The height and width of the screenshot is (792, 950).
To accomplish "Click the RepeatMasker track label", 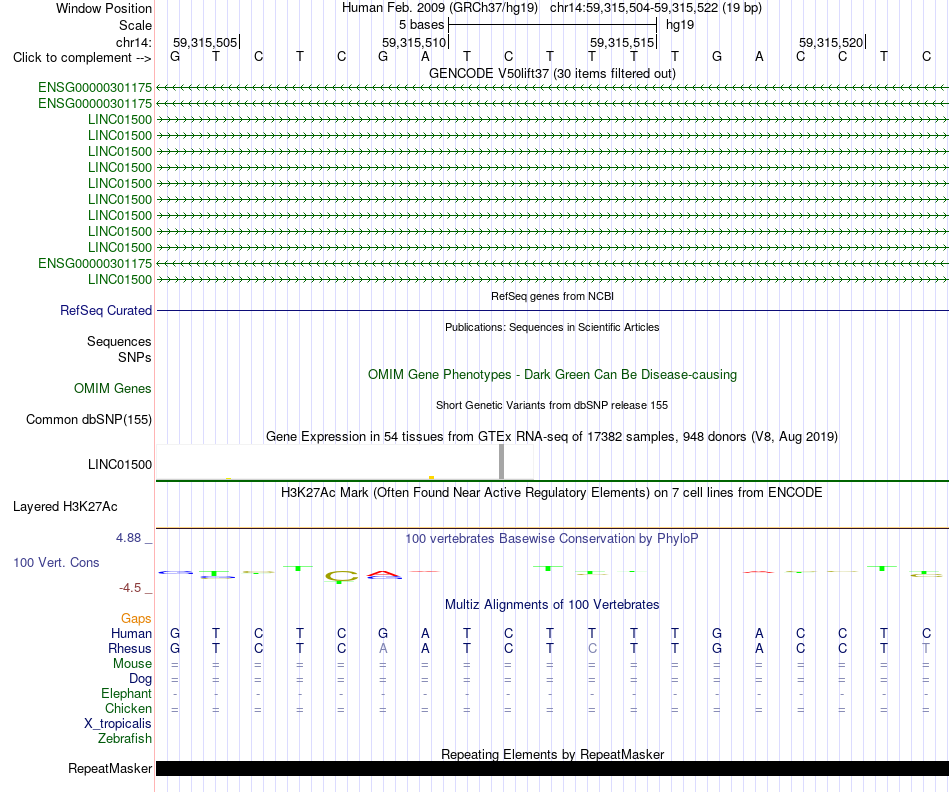I will pyautogui.click(x=110, y=769).
